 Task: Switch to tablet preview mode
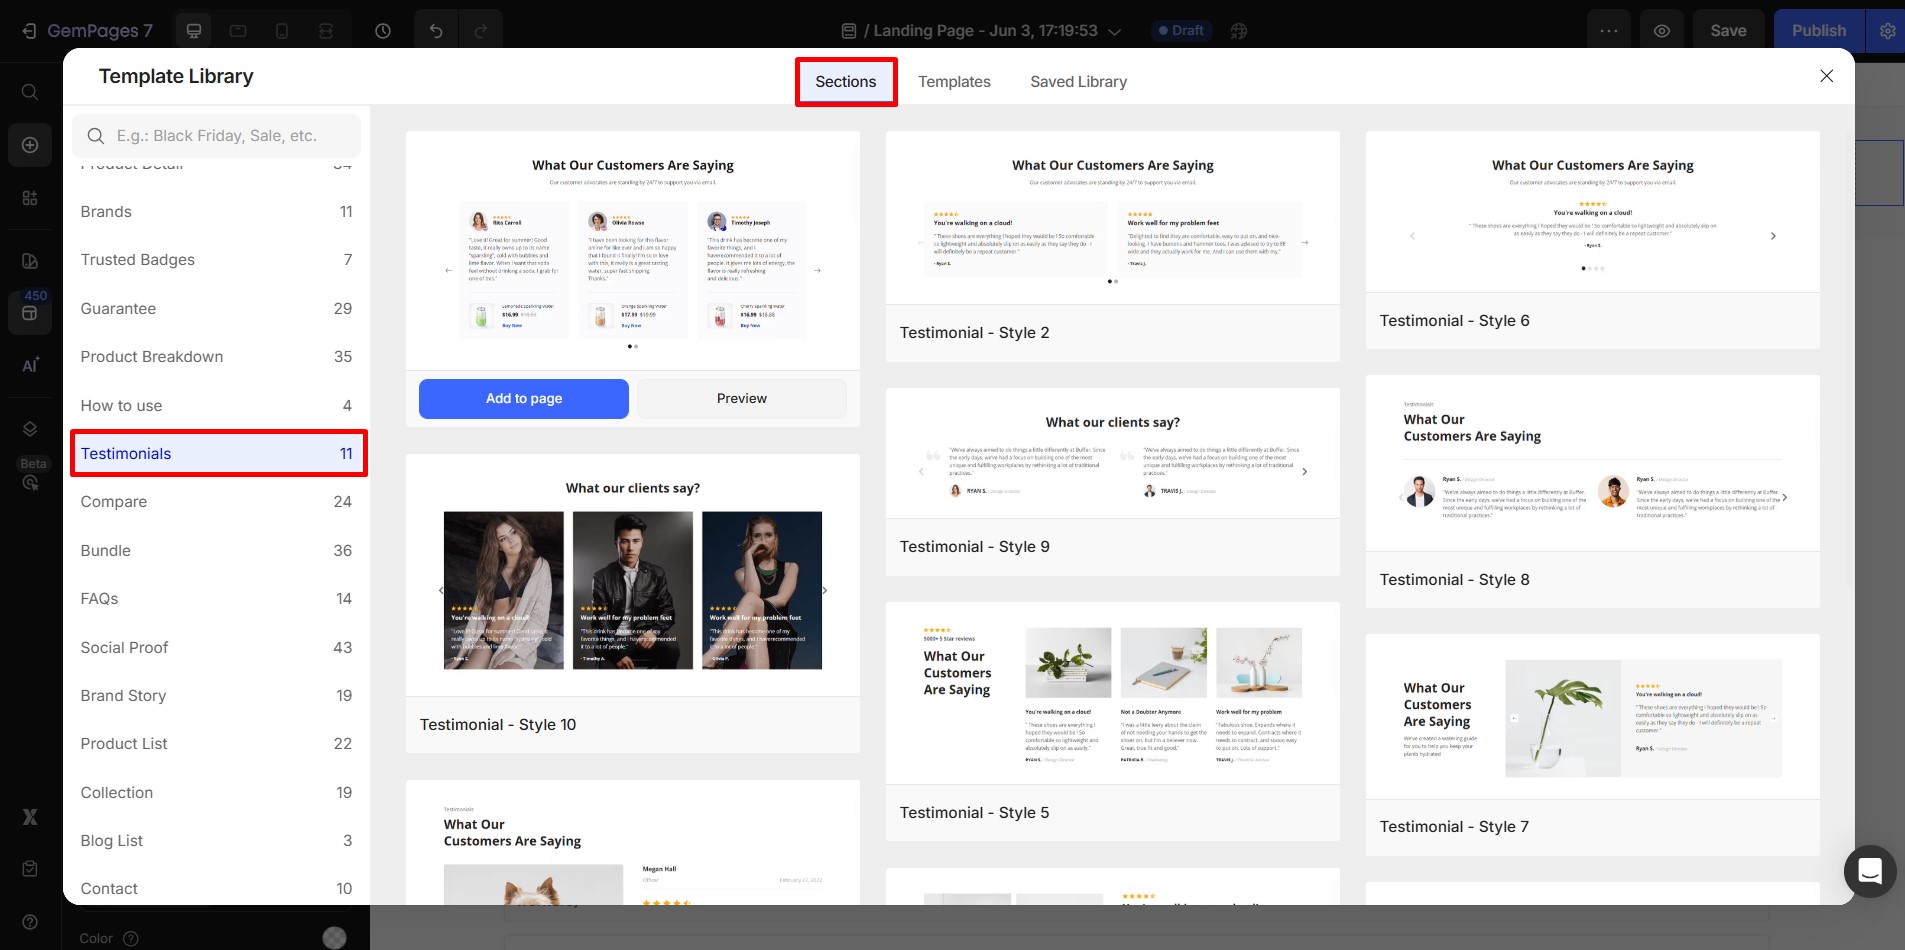pos(238,30)
